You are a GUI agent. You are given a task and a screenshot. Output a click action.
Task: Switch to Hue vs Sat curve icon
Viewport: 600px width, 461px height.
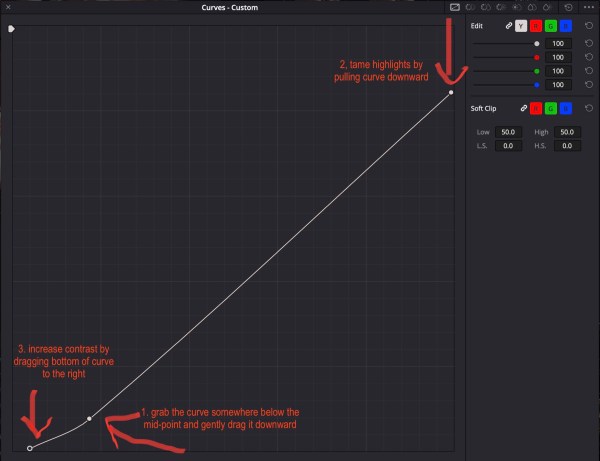coord(486,7)
